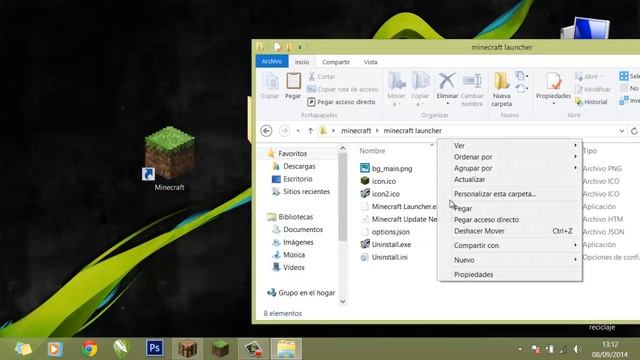
Task: Click the Copiar ribbon icon
Action: tap(270, 86)
